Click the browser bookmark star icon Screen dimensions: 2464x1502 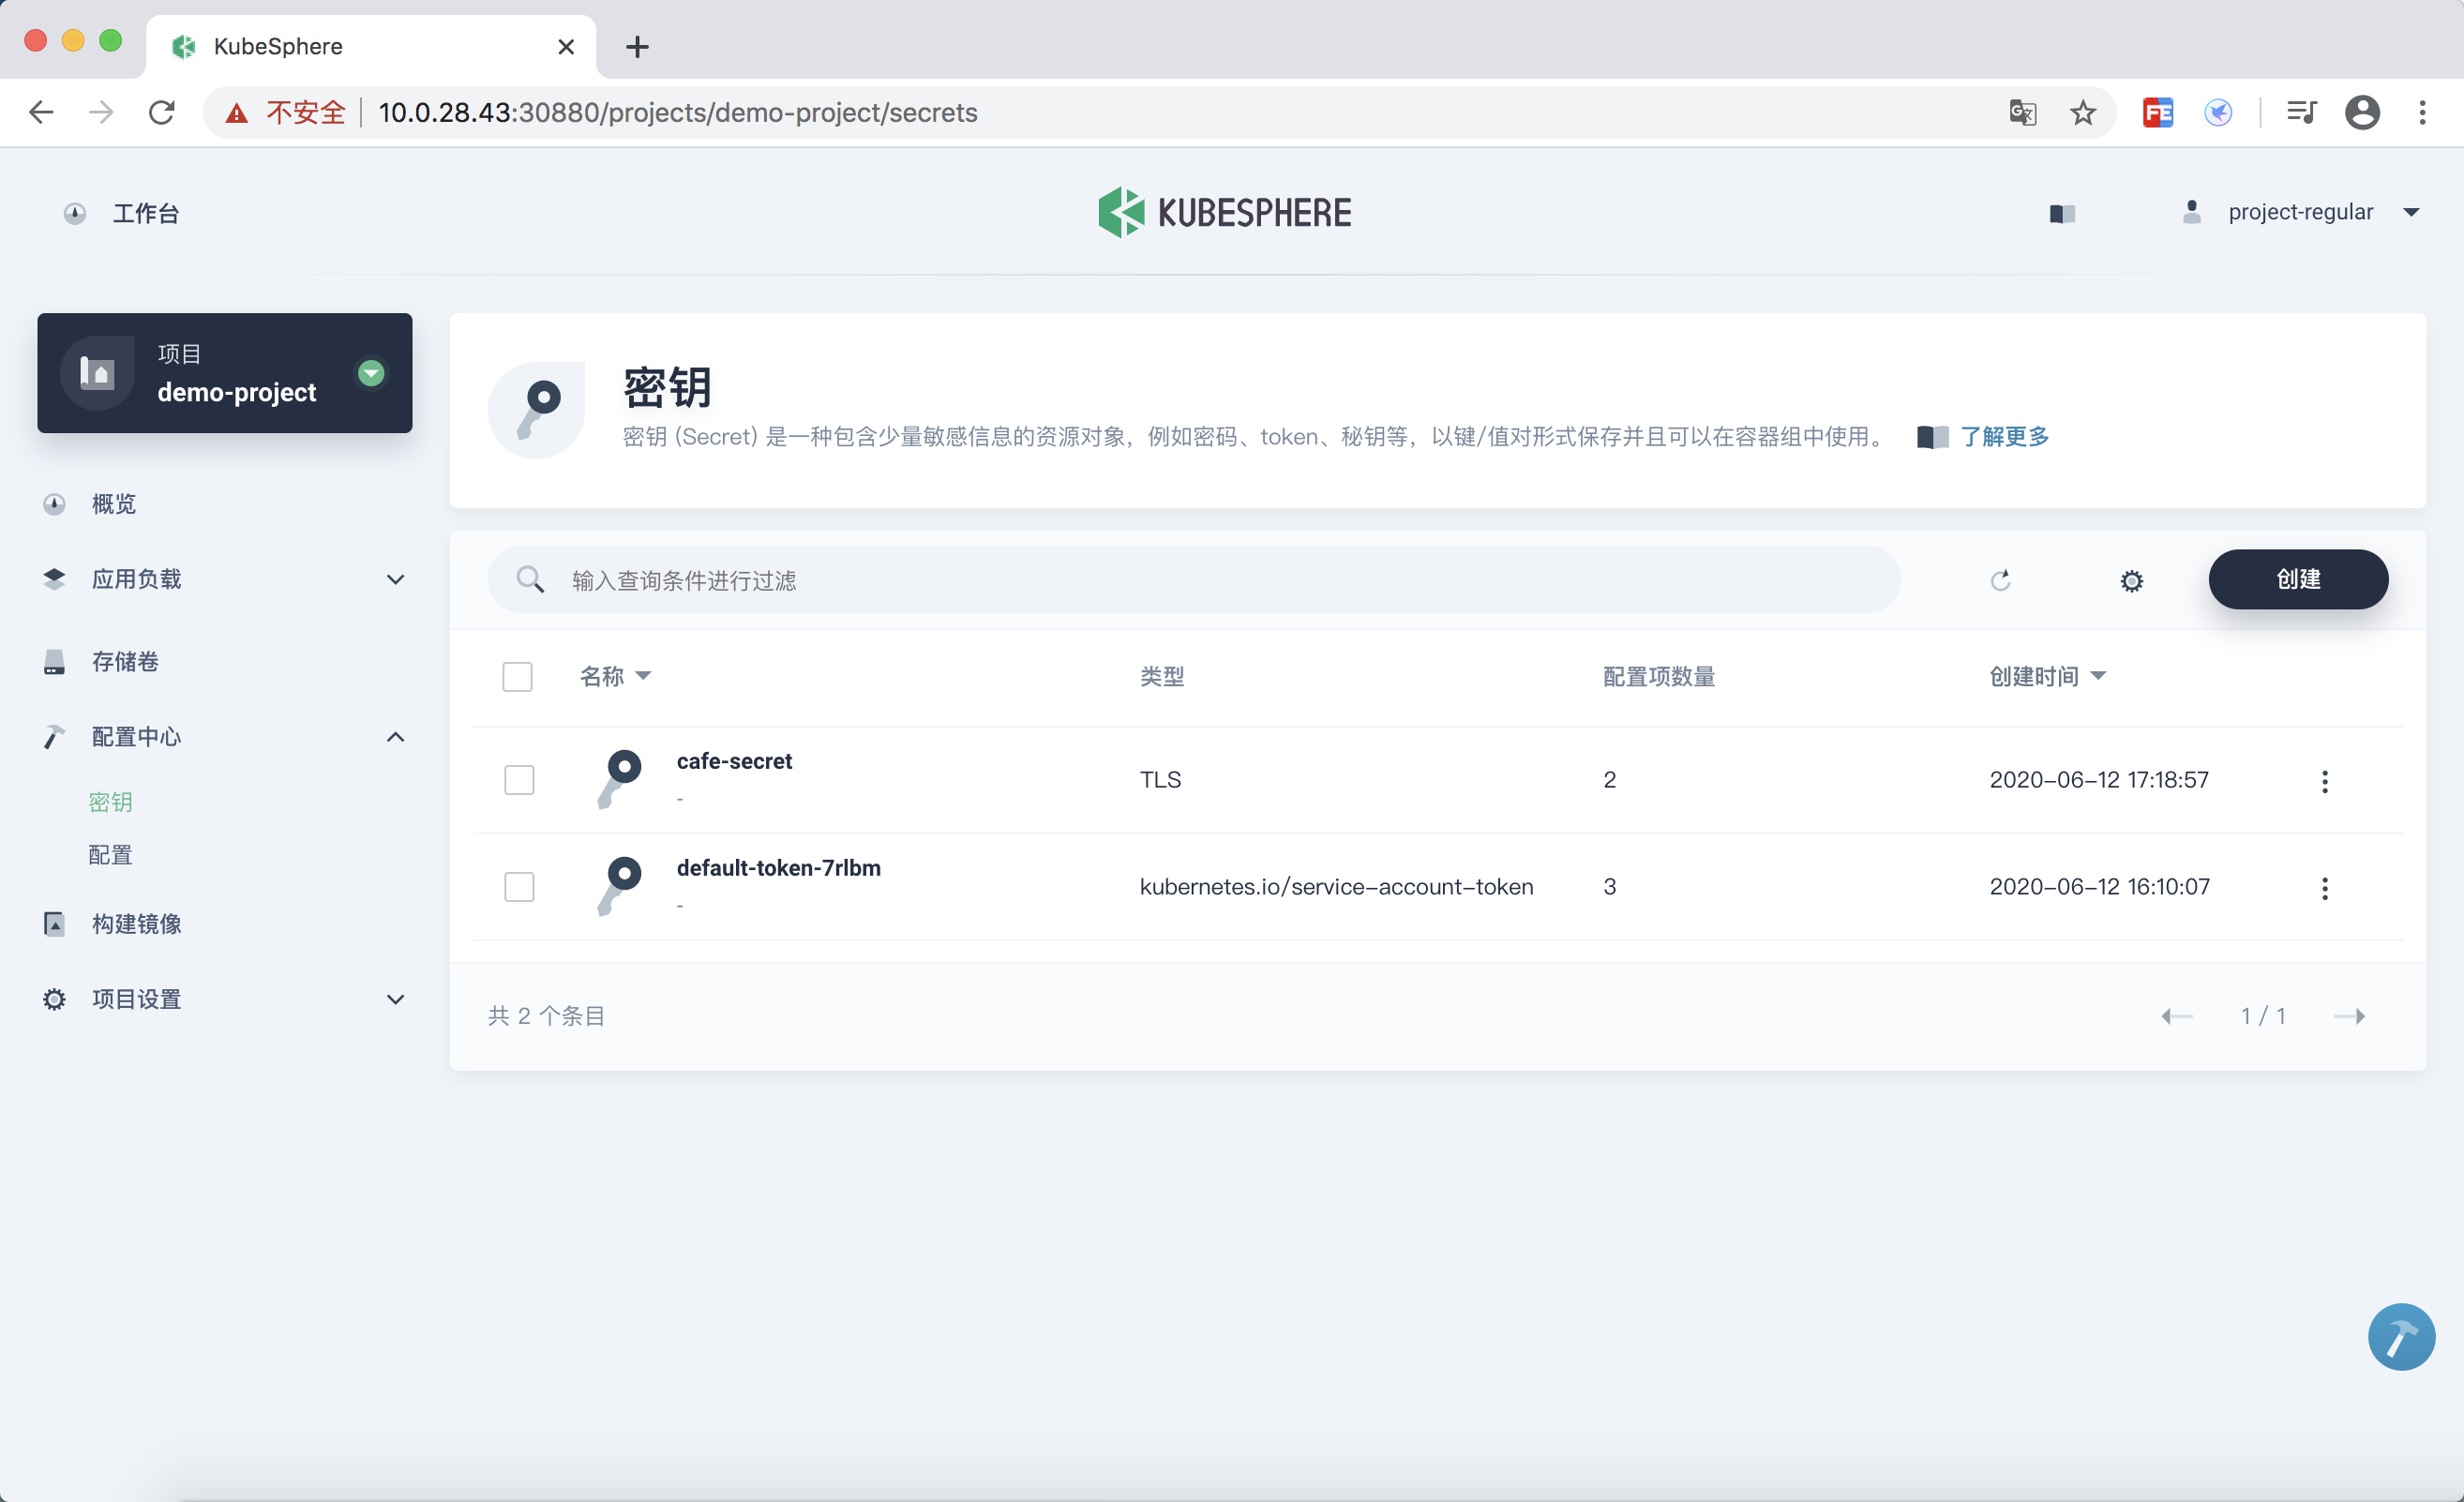click(x=2083, y=113)
